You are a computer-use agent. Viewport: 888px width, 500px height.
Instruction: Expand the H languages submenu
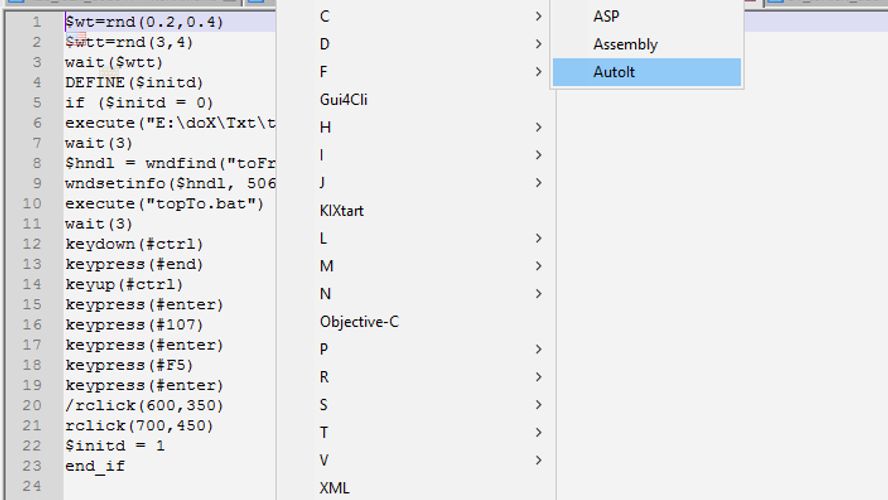pyautogui.click(x=539, y=127)
